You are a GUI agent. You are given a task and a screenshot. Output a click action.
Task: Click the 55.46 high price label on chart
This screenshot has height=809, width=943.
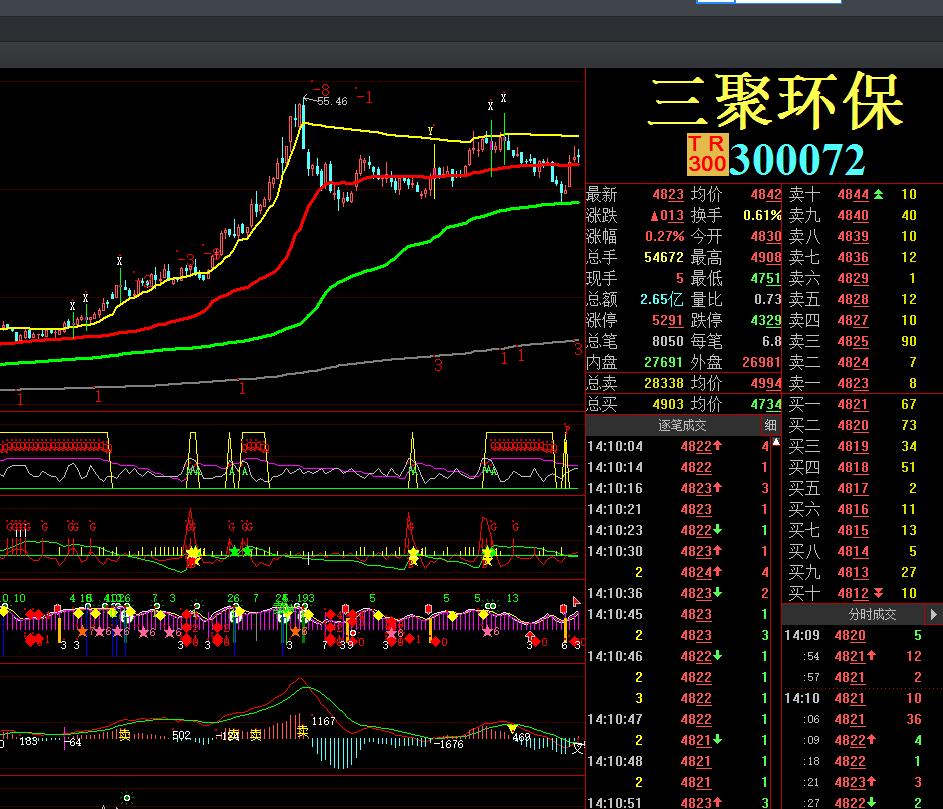point(332,101)
